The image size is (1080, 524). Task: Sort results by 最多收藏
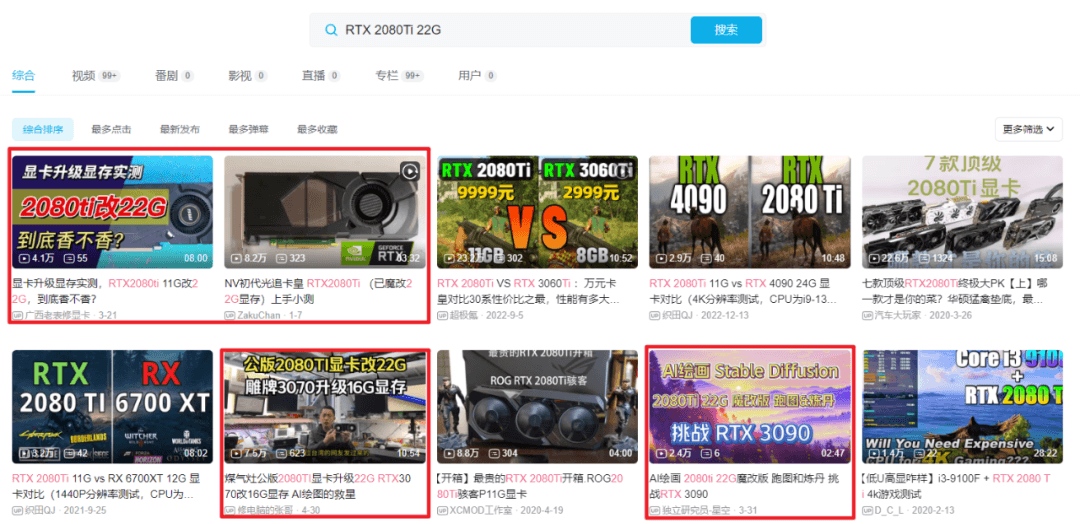point(318,129)
